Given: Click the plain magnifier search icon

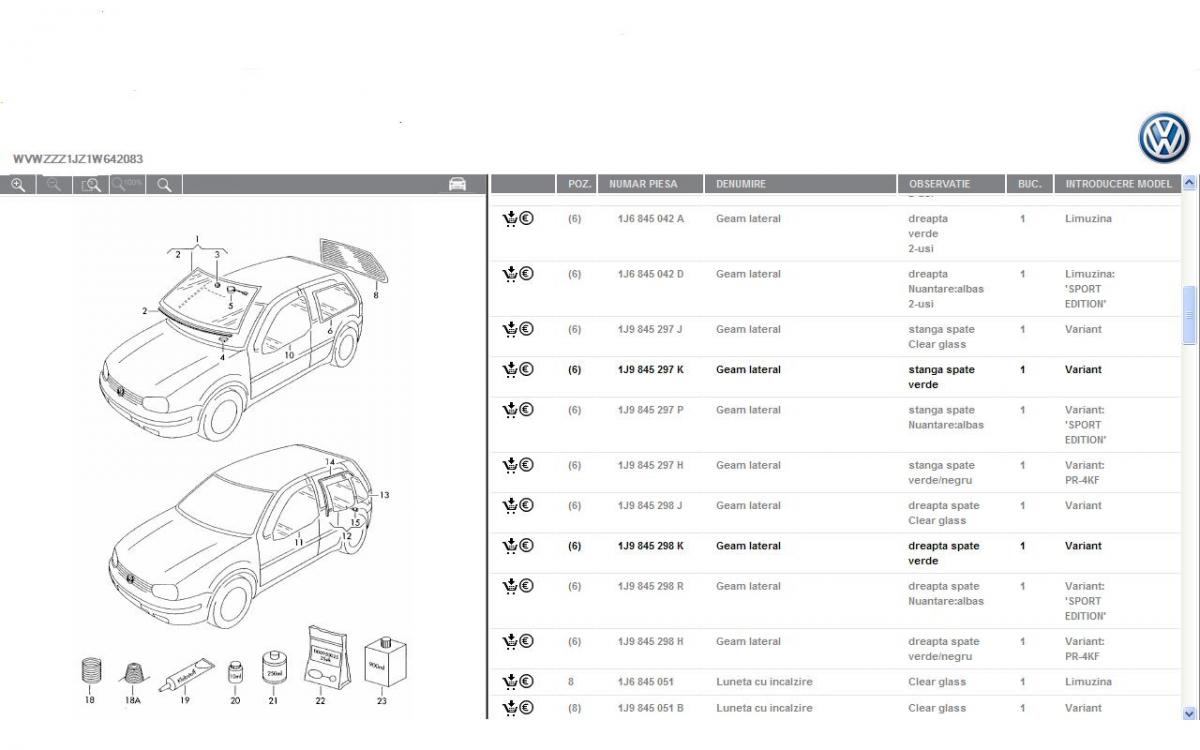Looking at the screenshot, I should (x=164, y=185).
